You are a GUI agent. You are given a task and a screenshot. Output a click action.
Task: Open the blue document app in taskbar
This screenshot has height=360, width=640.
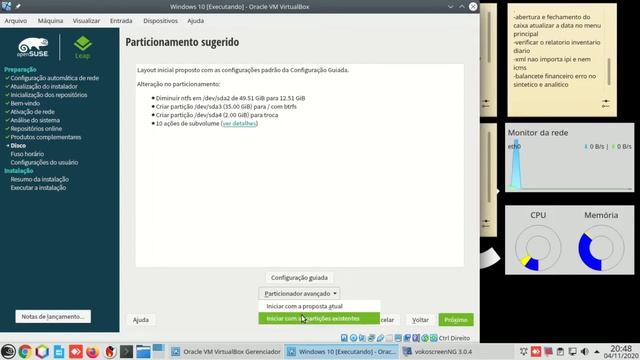(59, 351)
